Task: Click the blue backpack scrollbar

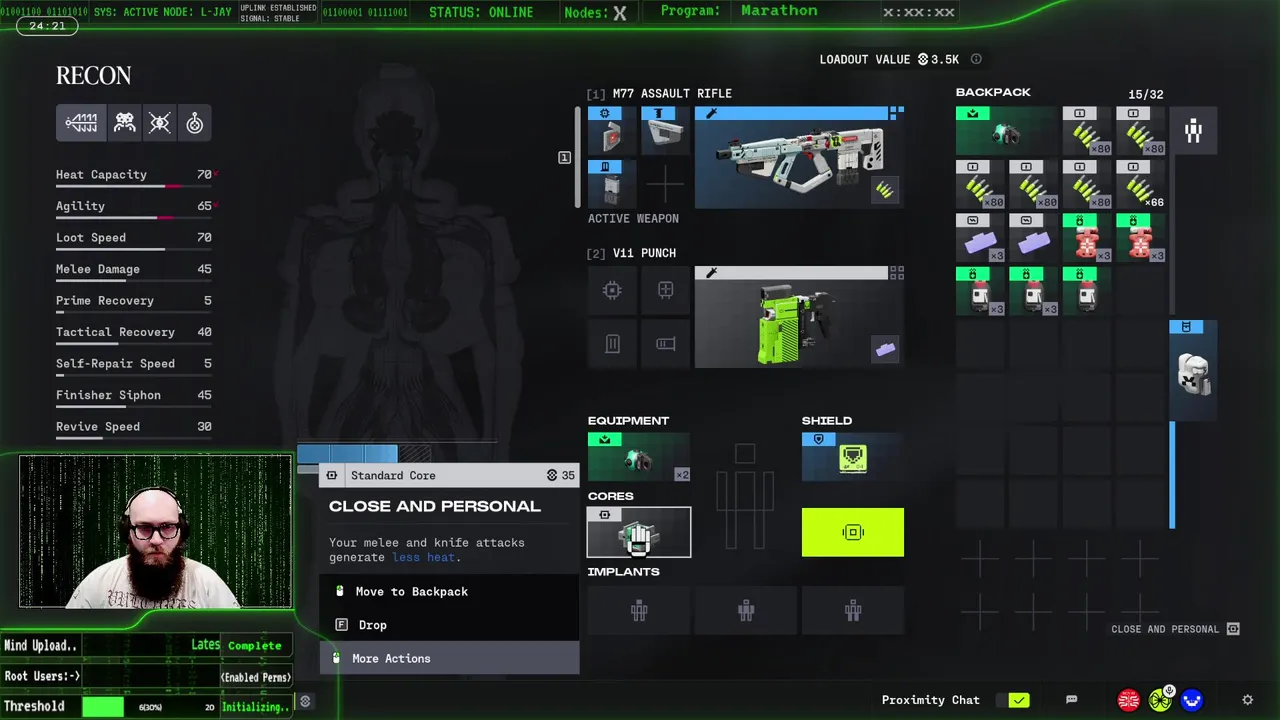Action: click(x=1172, y=474)
